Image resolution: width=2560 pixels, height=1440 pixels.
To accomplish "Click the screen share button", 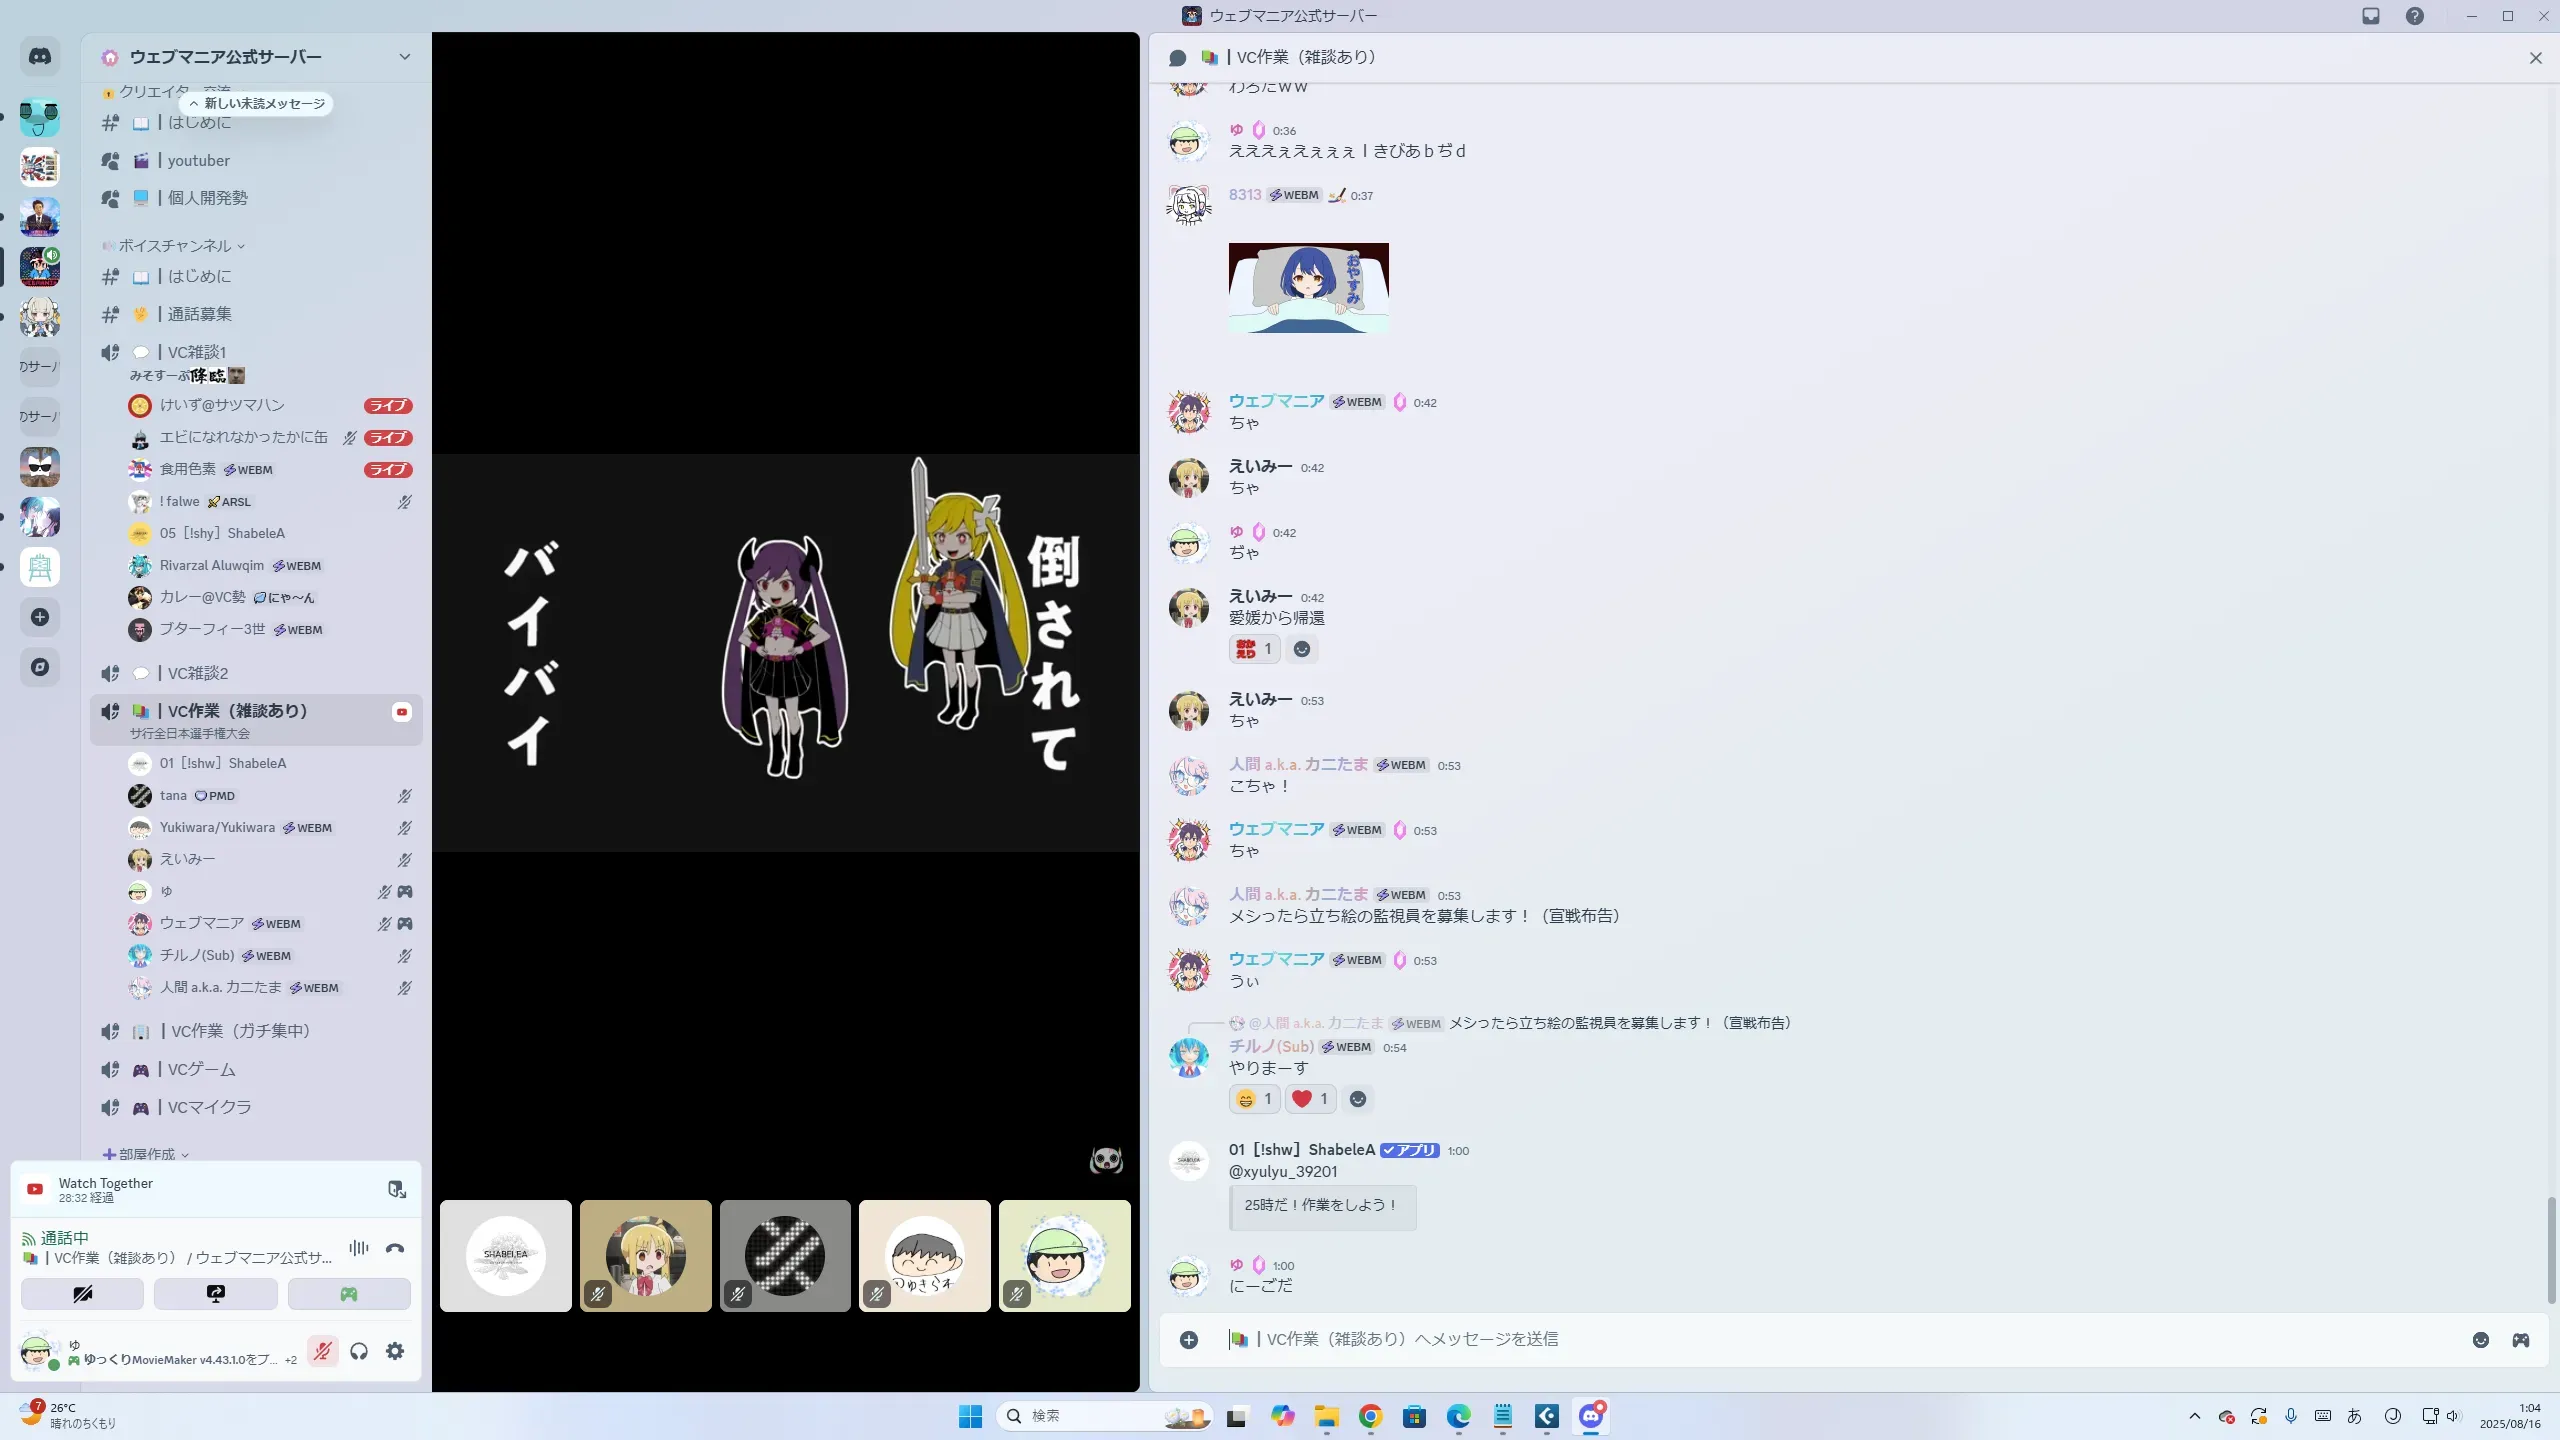I will coord(216,1294).
